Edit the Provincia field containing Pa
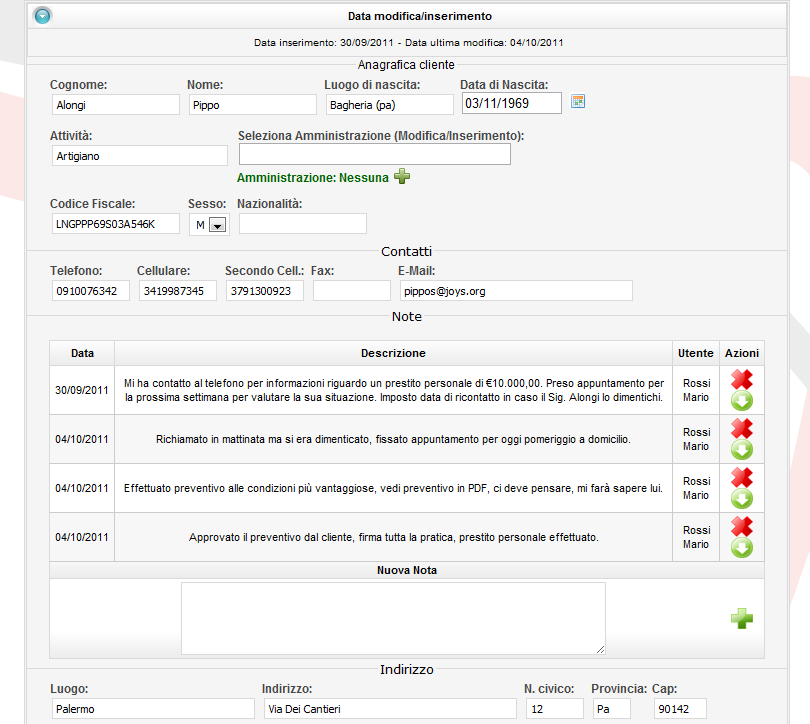 tap(612, 709)
